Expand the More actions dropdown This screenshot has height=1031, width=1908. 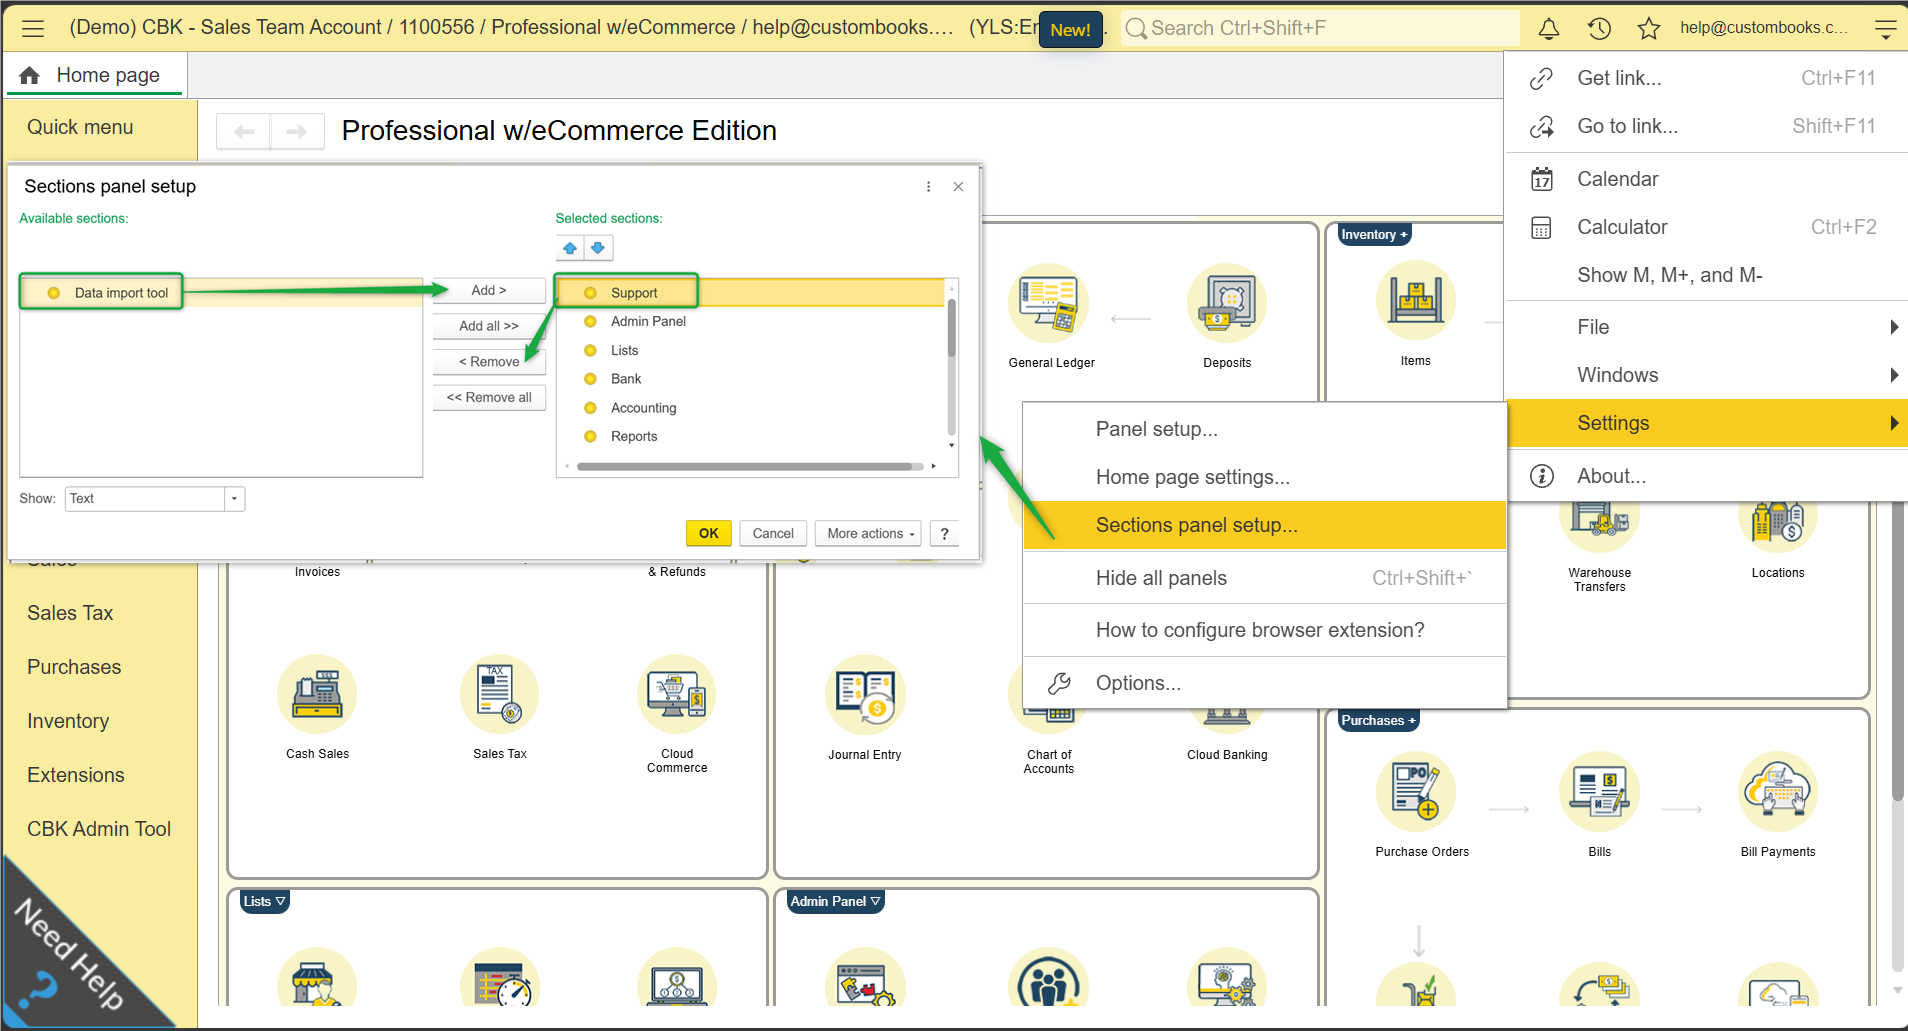point(871,534)
